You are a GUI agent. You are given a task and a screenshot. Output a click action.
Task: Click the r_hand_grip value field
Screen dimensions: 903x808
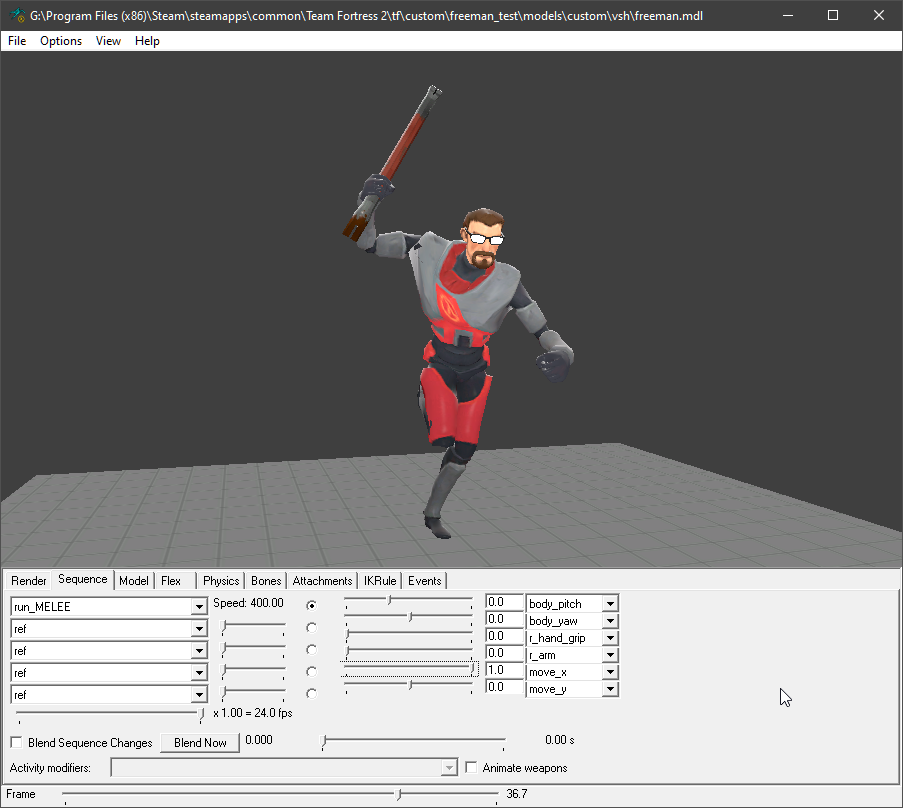click(504, 636)
